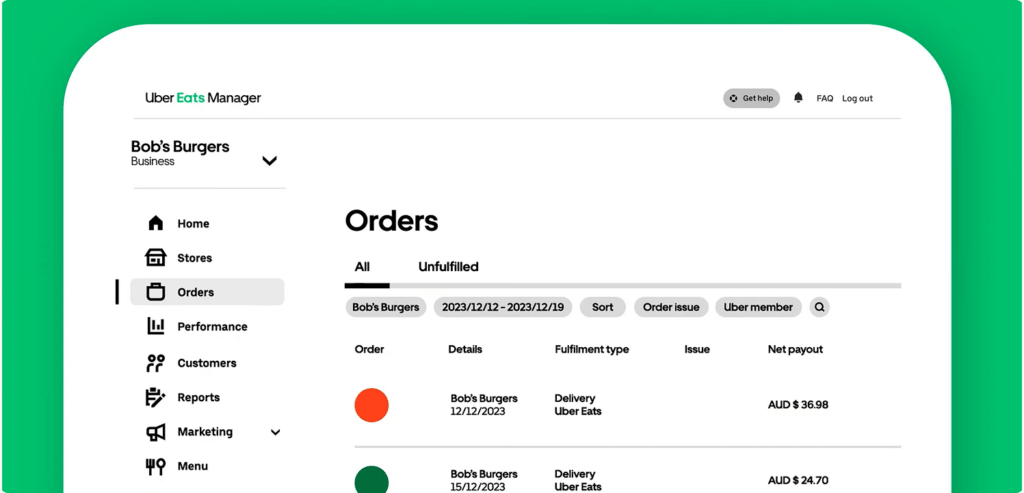Click the 12/12/2023 order date

click(477, 411)
